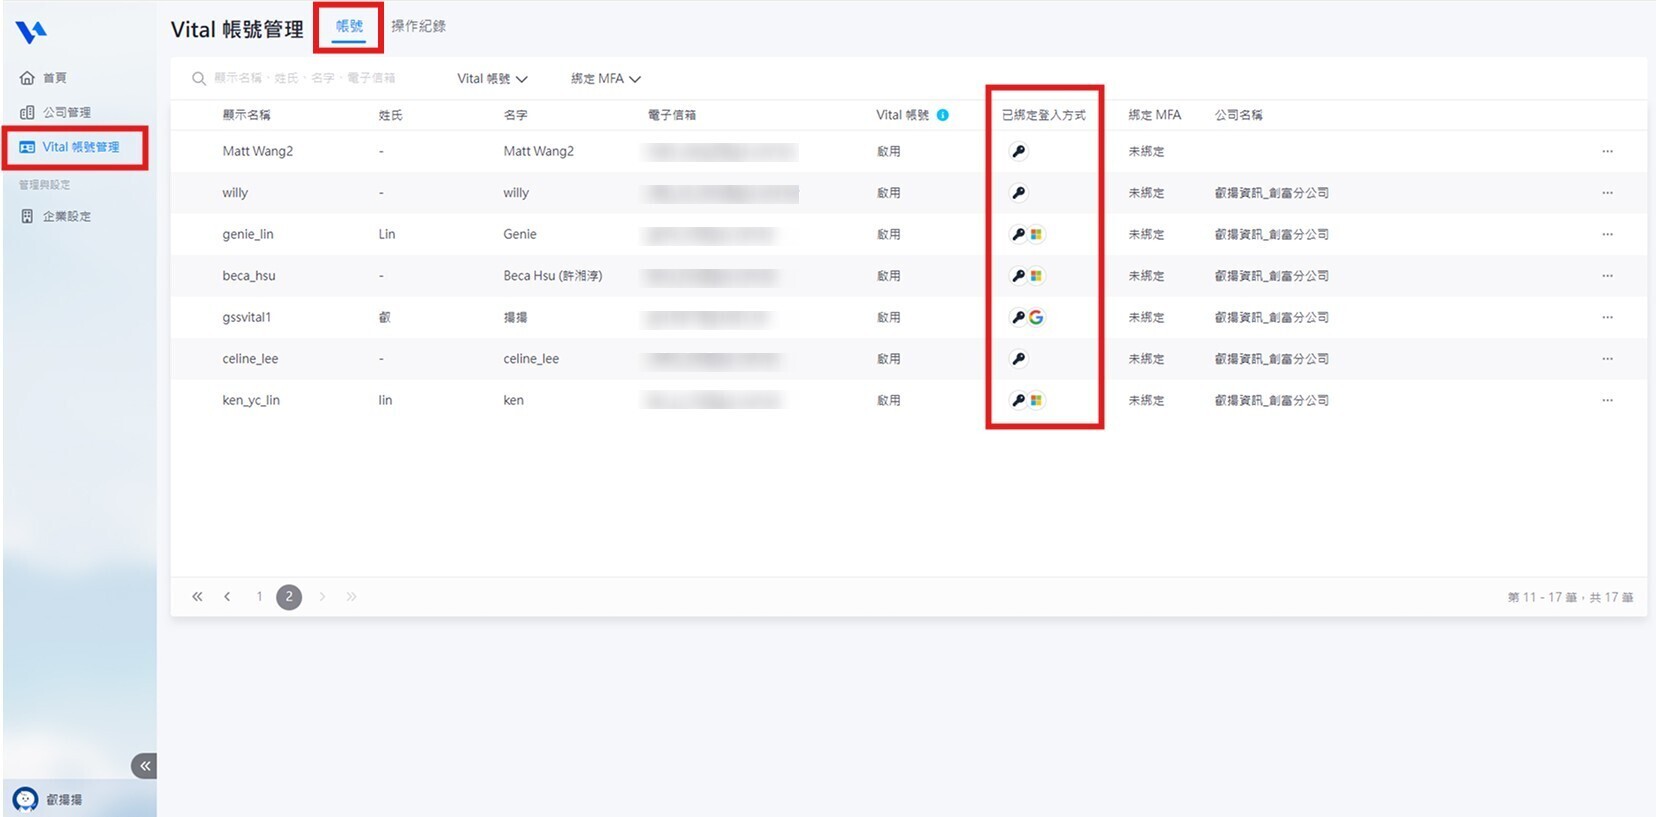Open the more options menu for beca_hsu
Screen dimensions: 1656x817
click(1607, 276)
